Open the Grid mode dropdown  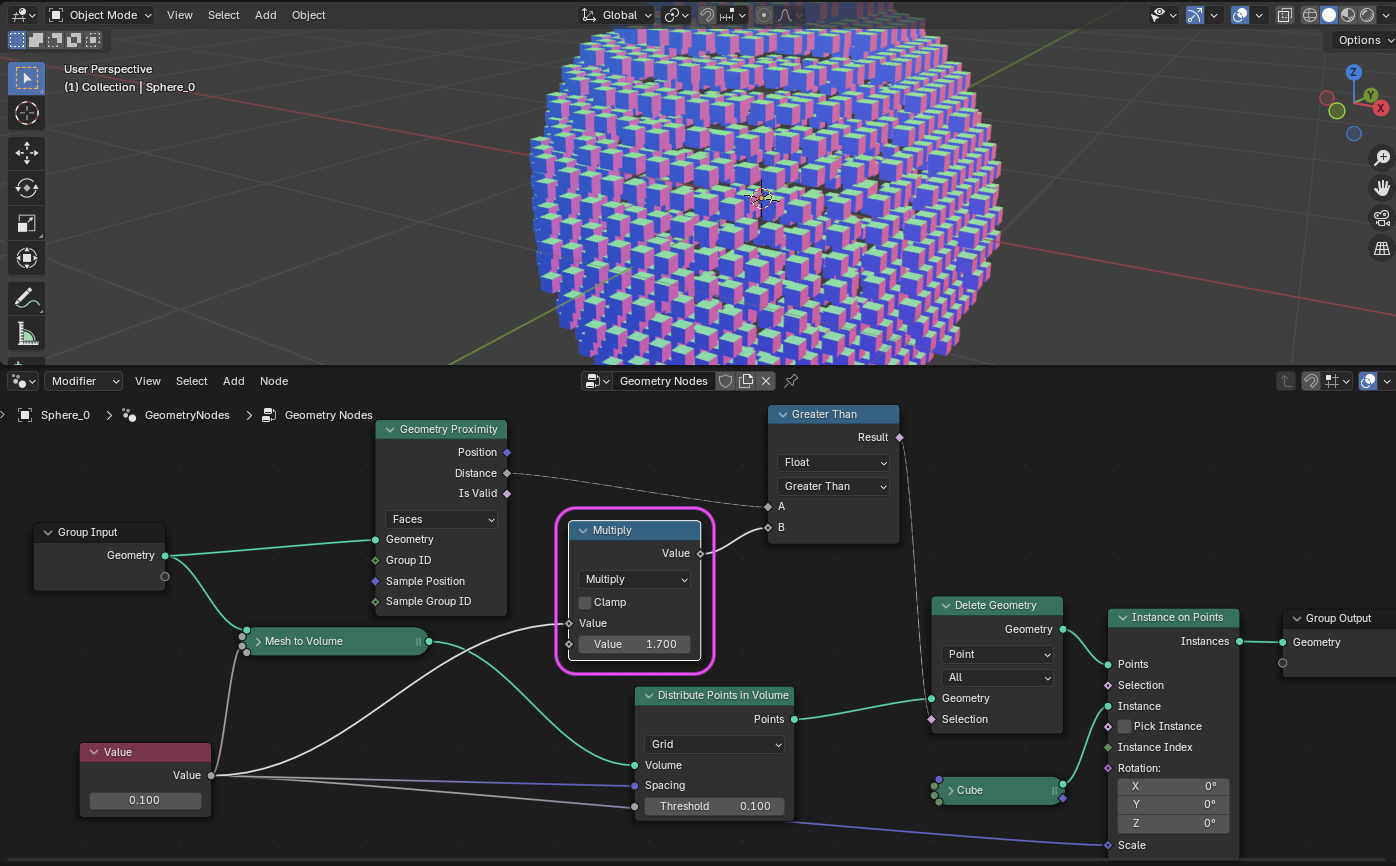coord(714,744)
